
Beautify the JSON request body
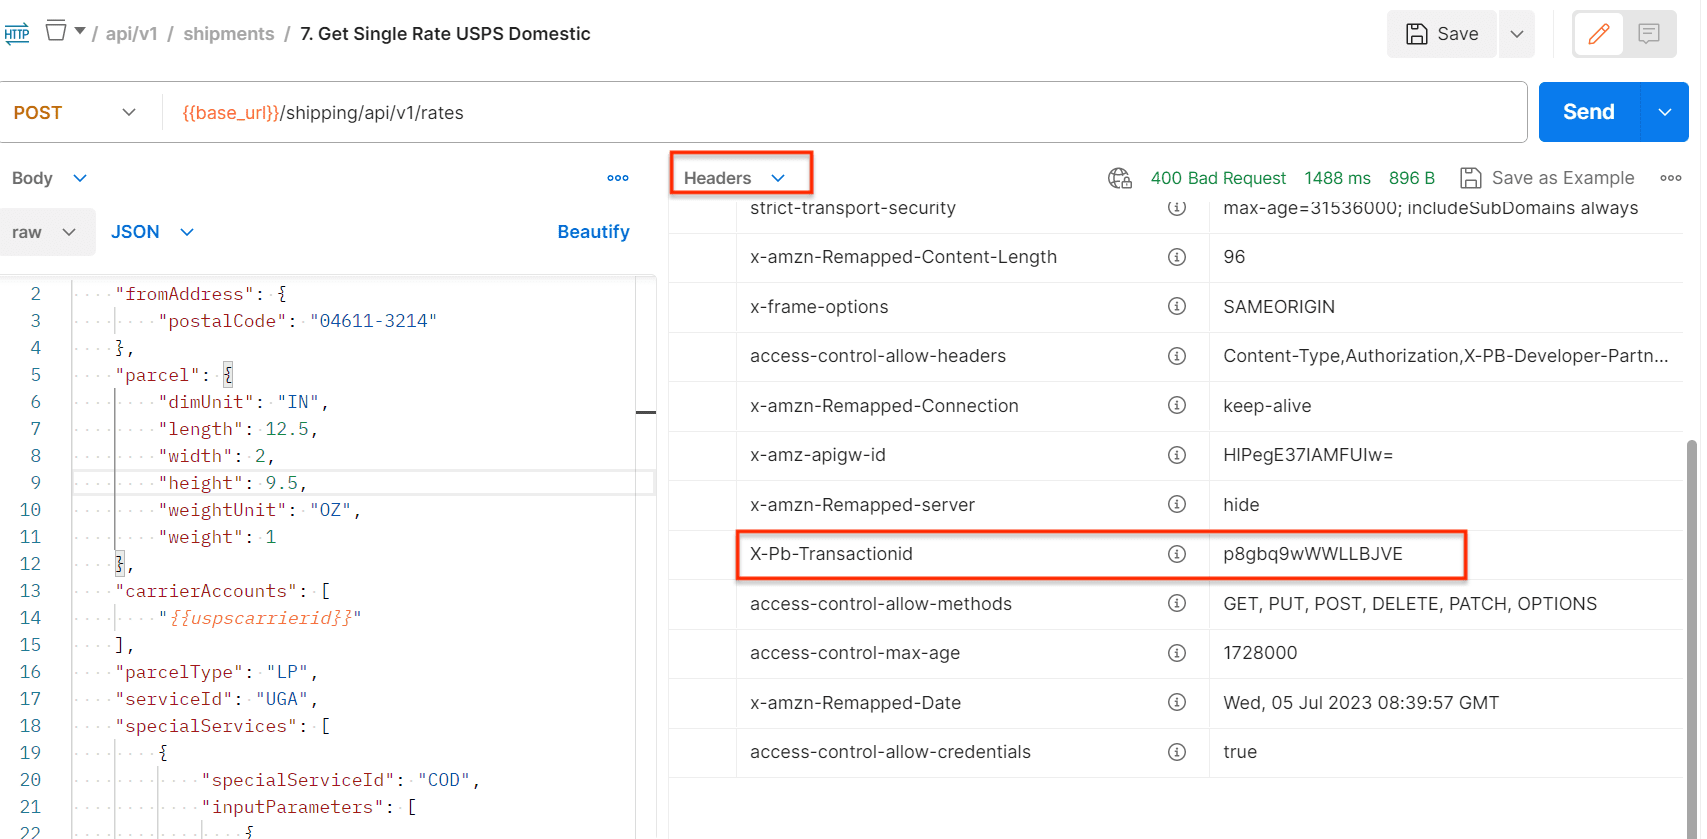coord(593,232)
